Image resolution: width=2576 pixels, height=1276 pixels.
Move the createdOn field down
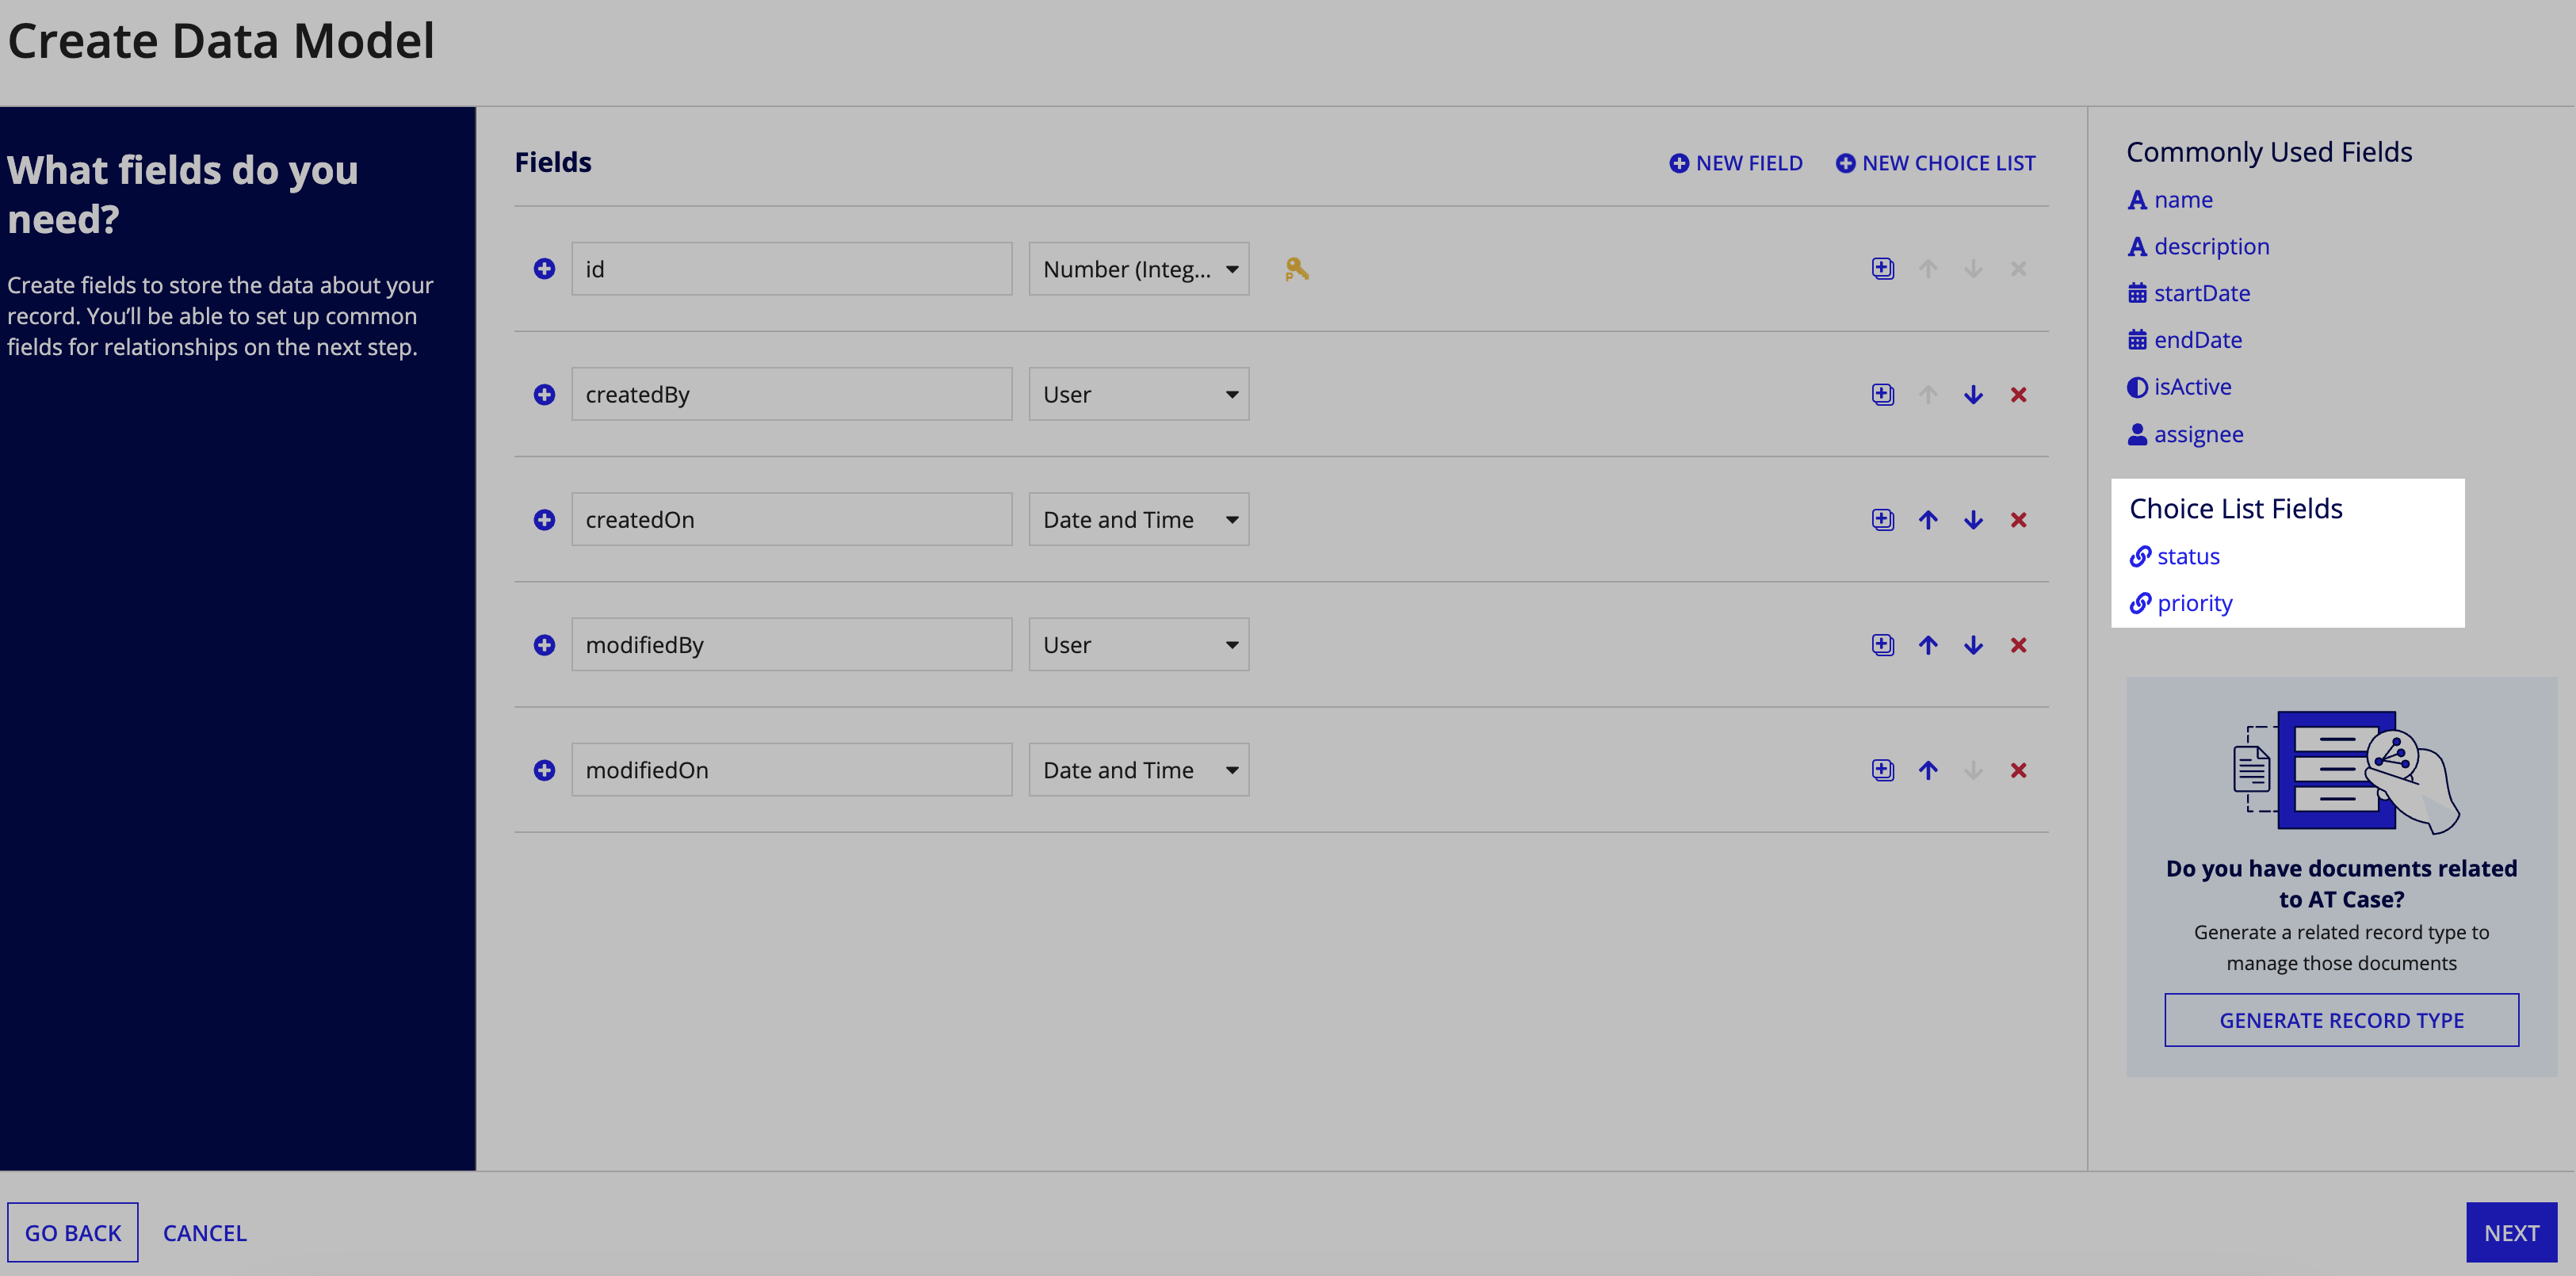point(1973,519)
